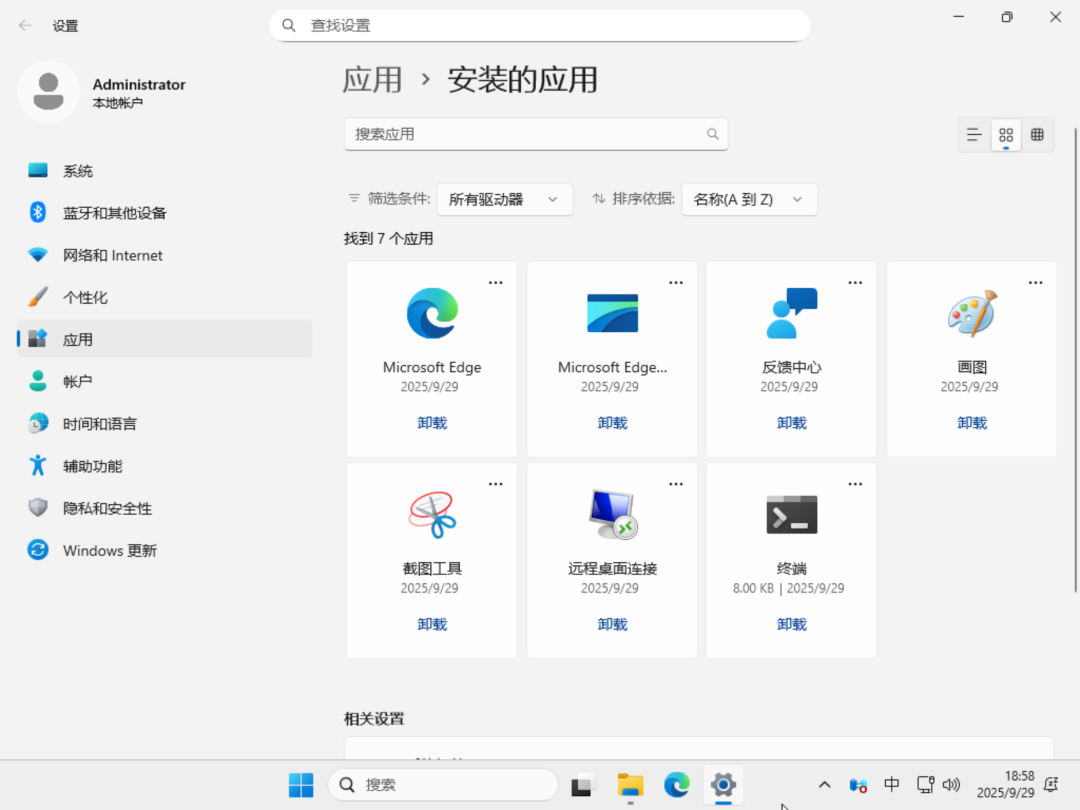The width and height of the screenshot is (1080, 810).
Task: Open more options for 反馈中心 card
Action: coord(855,282)
